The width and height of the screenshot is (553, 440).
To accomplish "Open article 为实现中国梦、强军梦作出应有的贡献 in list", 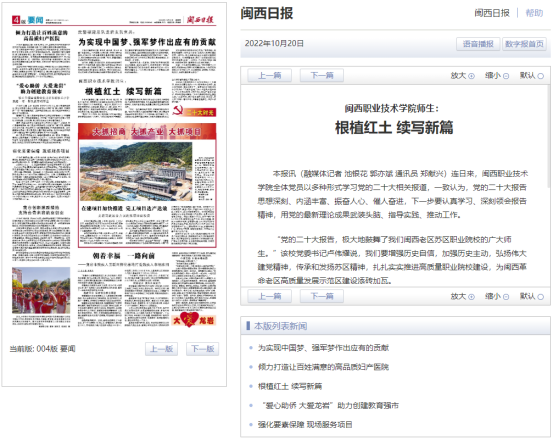I will coord(323,348).
